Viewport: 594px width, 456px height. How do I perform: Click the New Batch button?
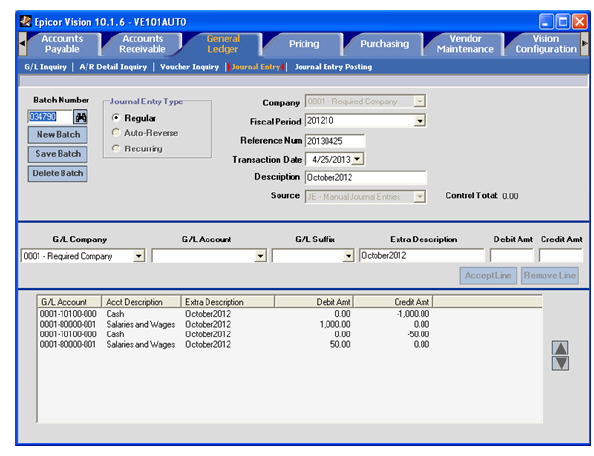coord(58,135)
